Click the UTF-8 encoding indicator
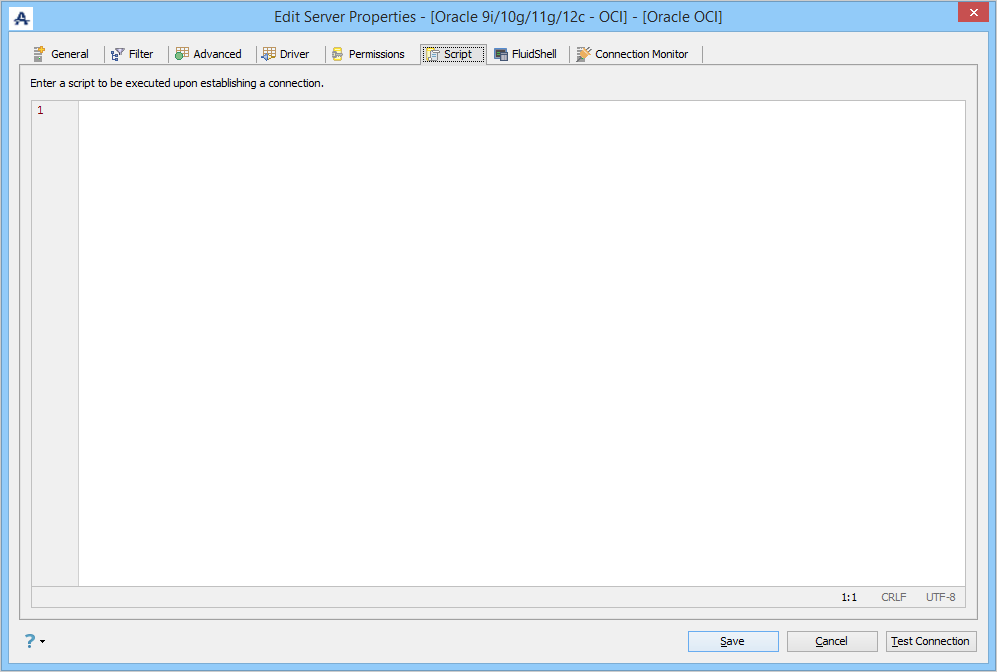 point(940,597)
